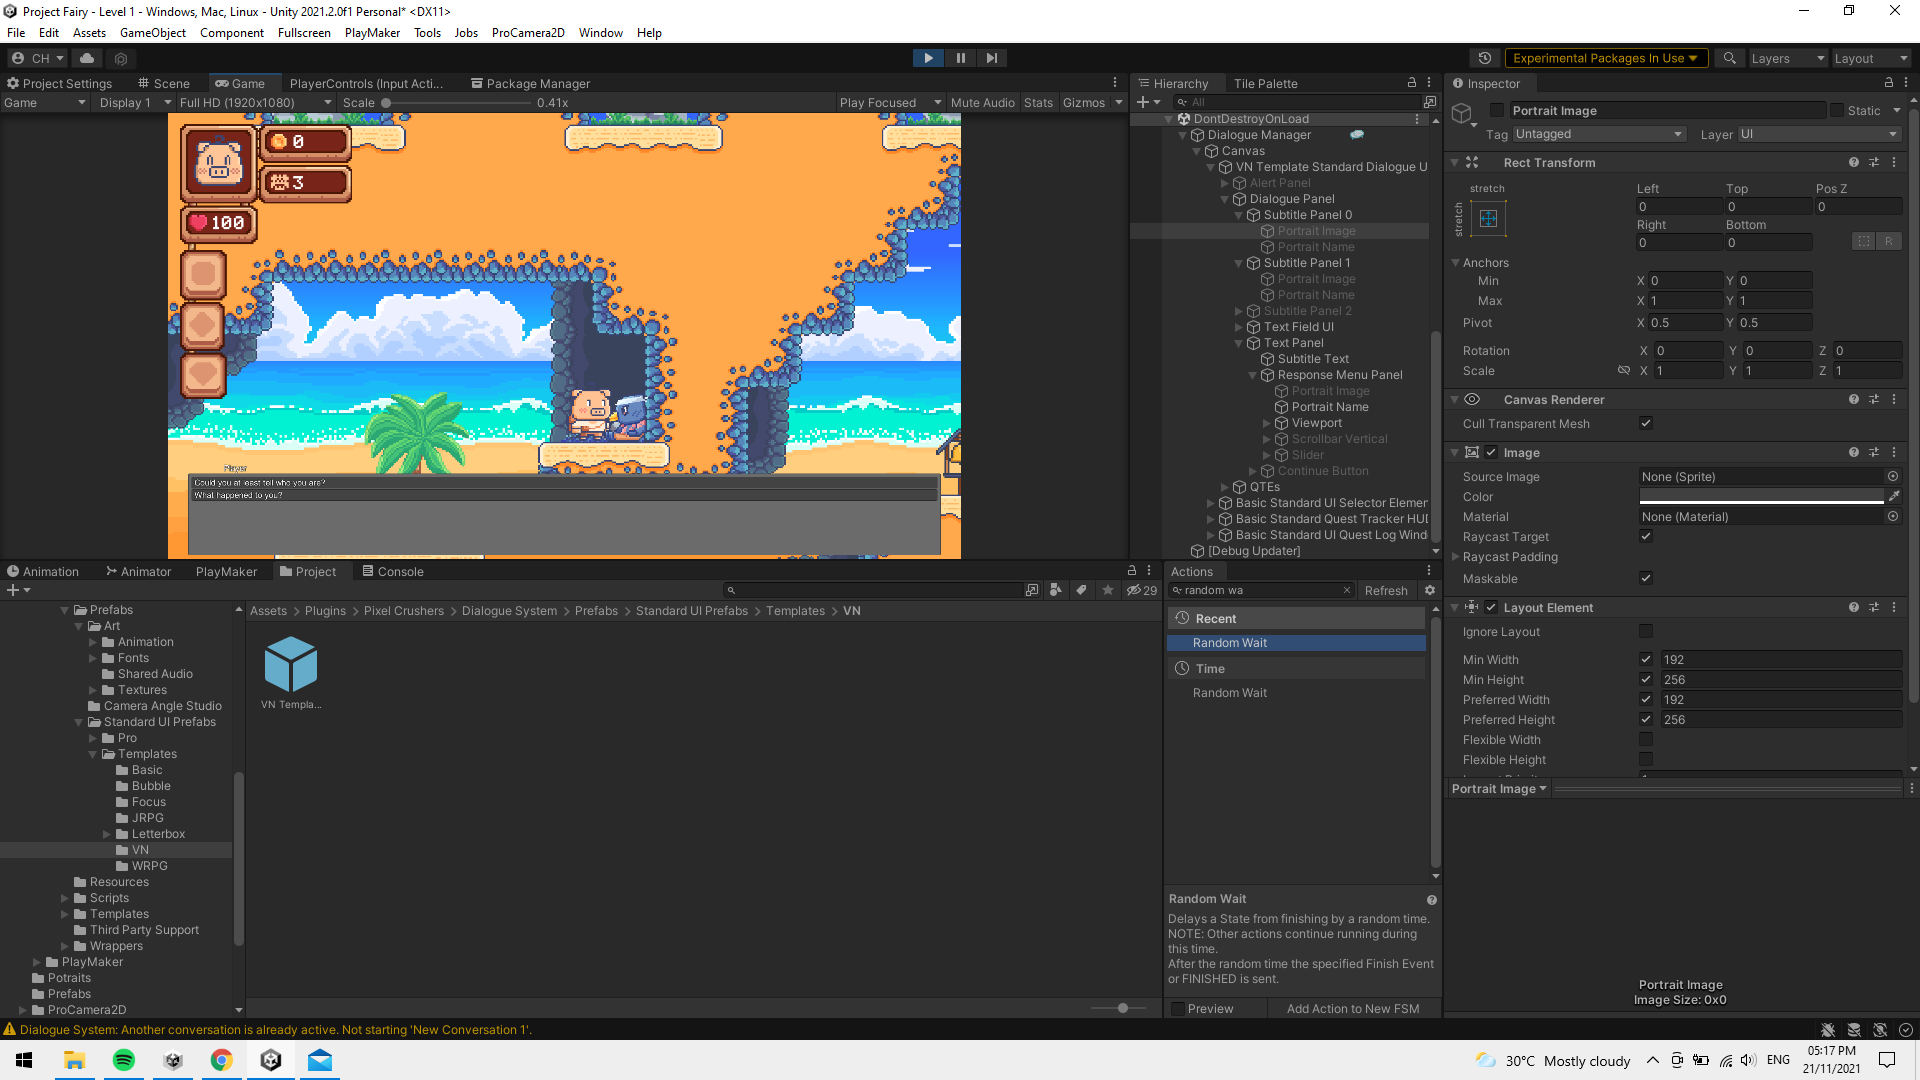Screen dimensions: 1920x1080
Task: Click the Preview button in Actions panel
Action: coord(1211,1009)
